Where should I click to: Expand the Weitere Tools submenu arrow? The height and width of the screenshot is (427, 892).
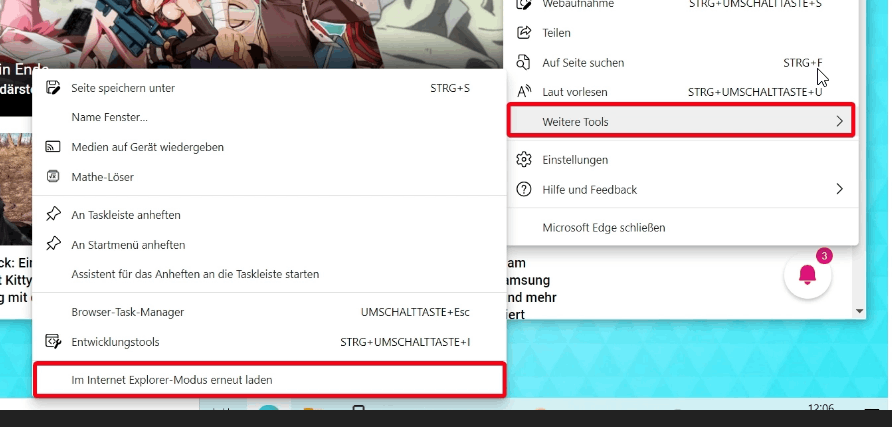point(840,121)
